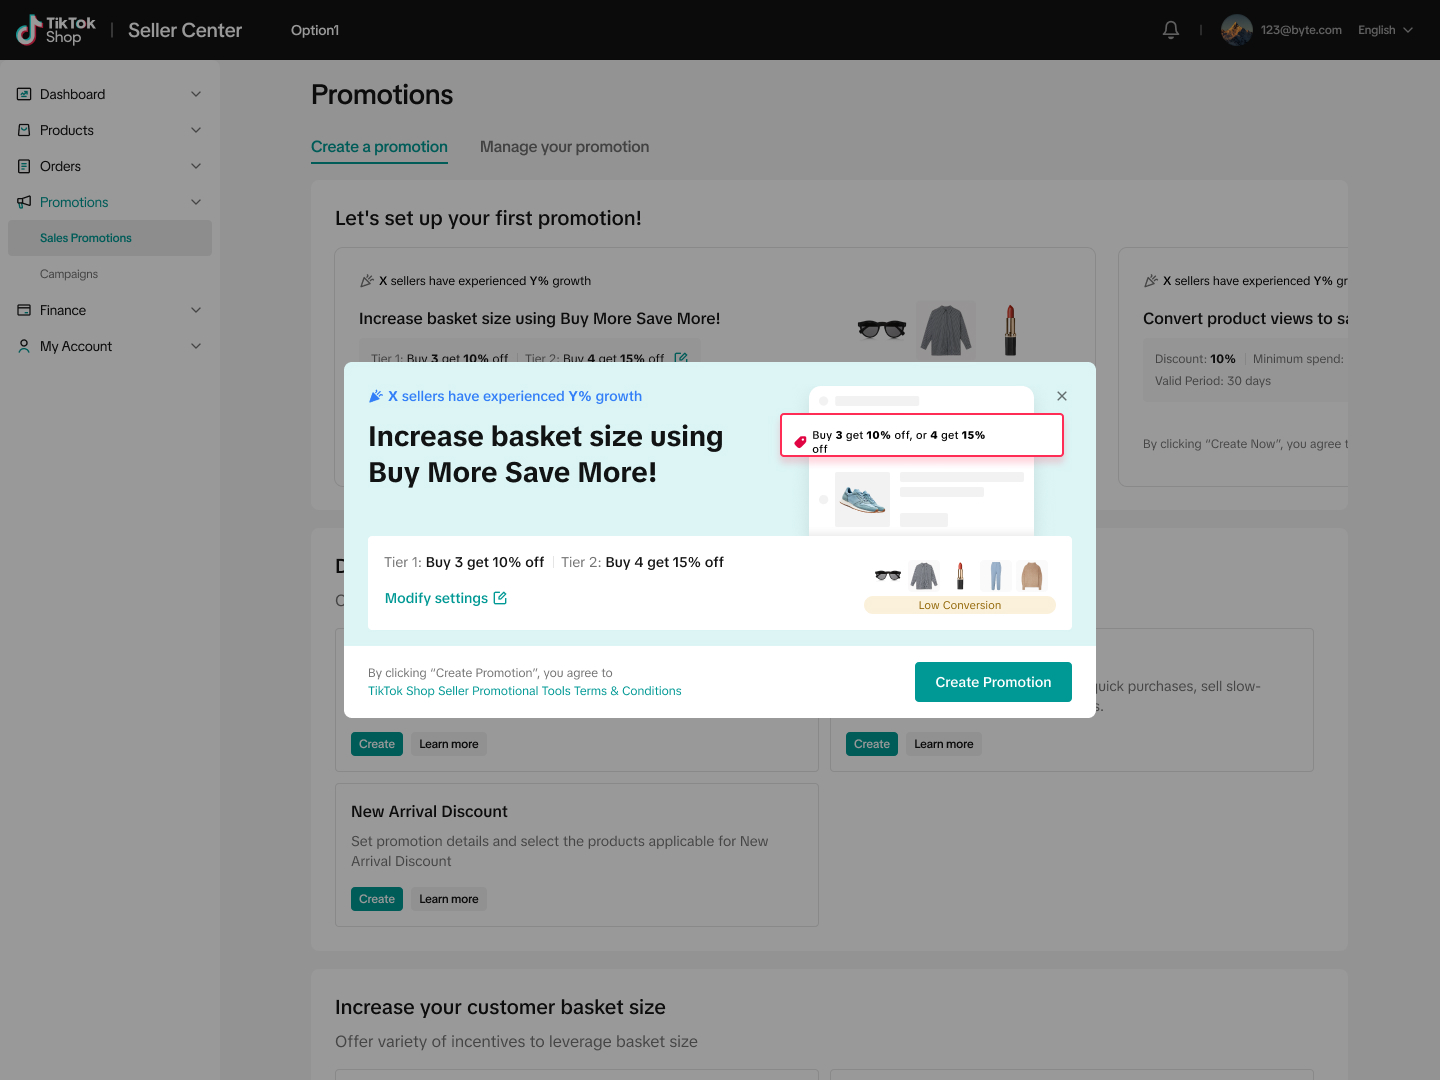Click the Modify settings edit icon
Image resolution: width=1440 pixels, height=1080 pixels.
click(500, 598)
